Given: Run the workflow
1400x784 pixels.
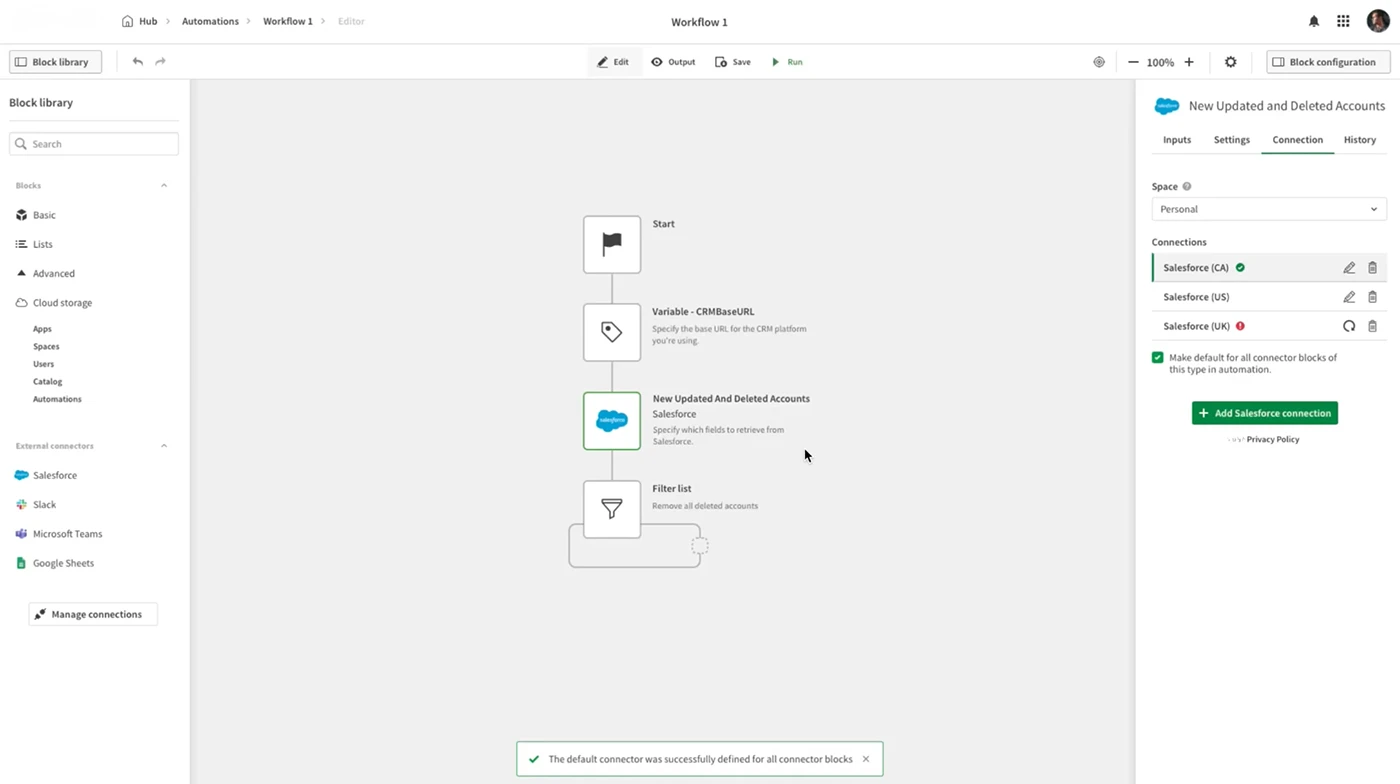Looking at the screenshot, I should pos(787,62).
